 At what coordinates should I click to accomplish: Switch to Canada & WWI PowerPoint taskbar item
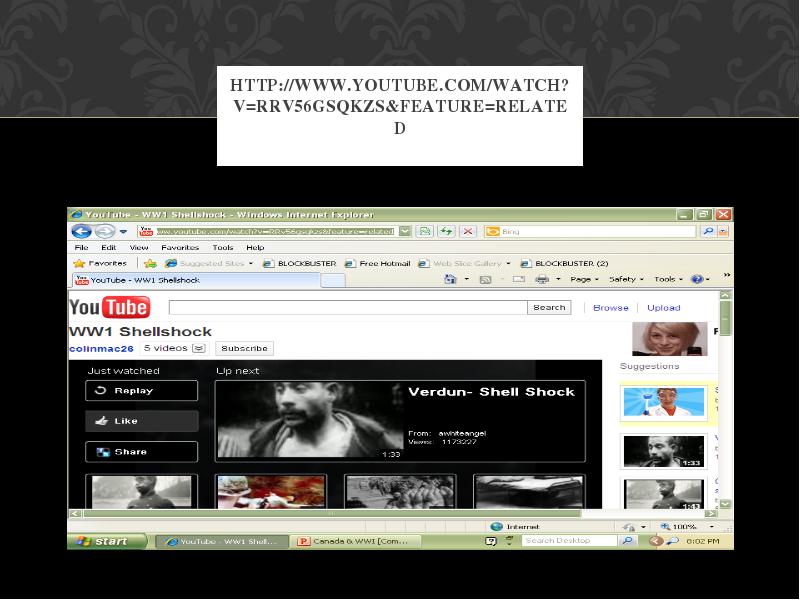[356, 541]
